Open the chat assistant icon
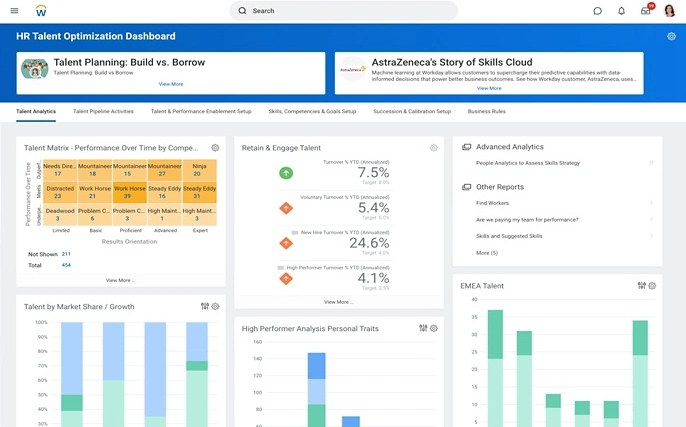686x427 pixels. point(597,11)
